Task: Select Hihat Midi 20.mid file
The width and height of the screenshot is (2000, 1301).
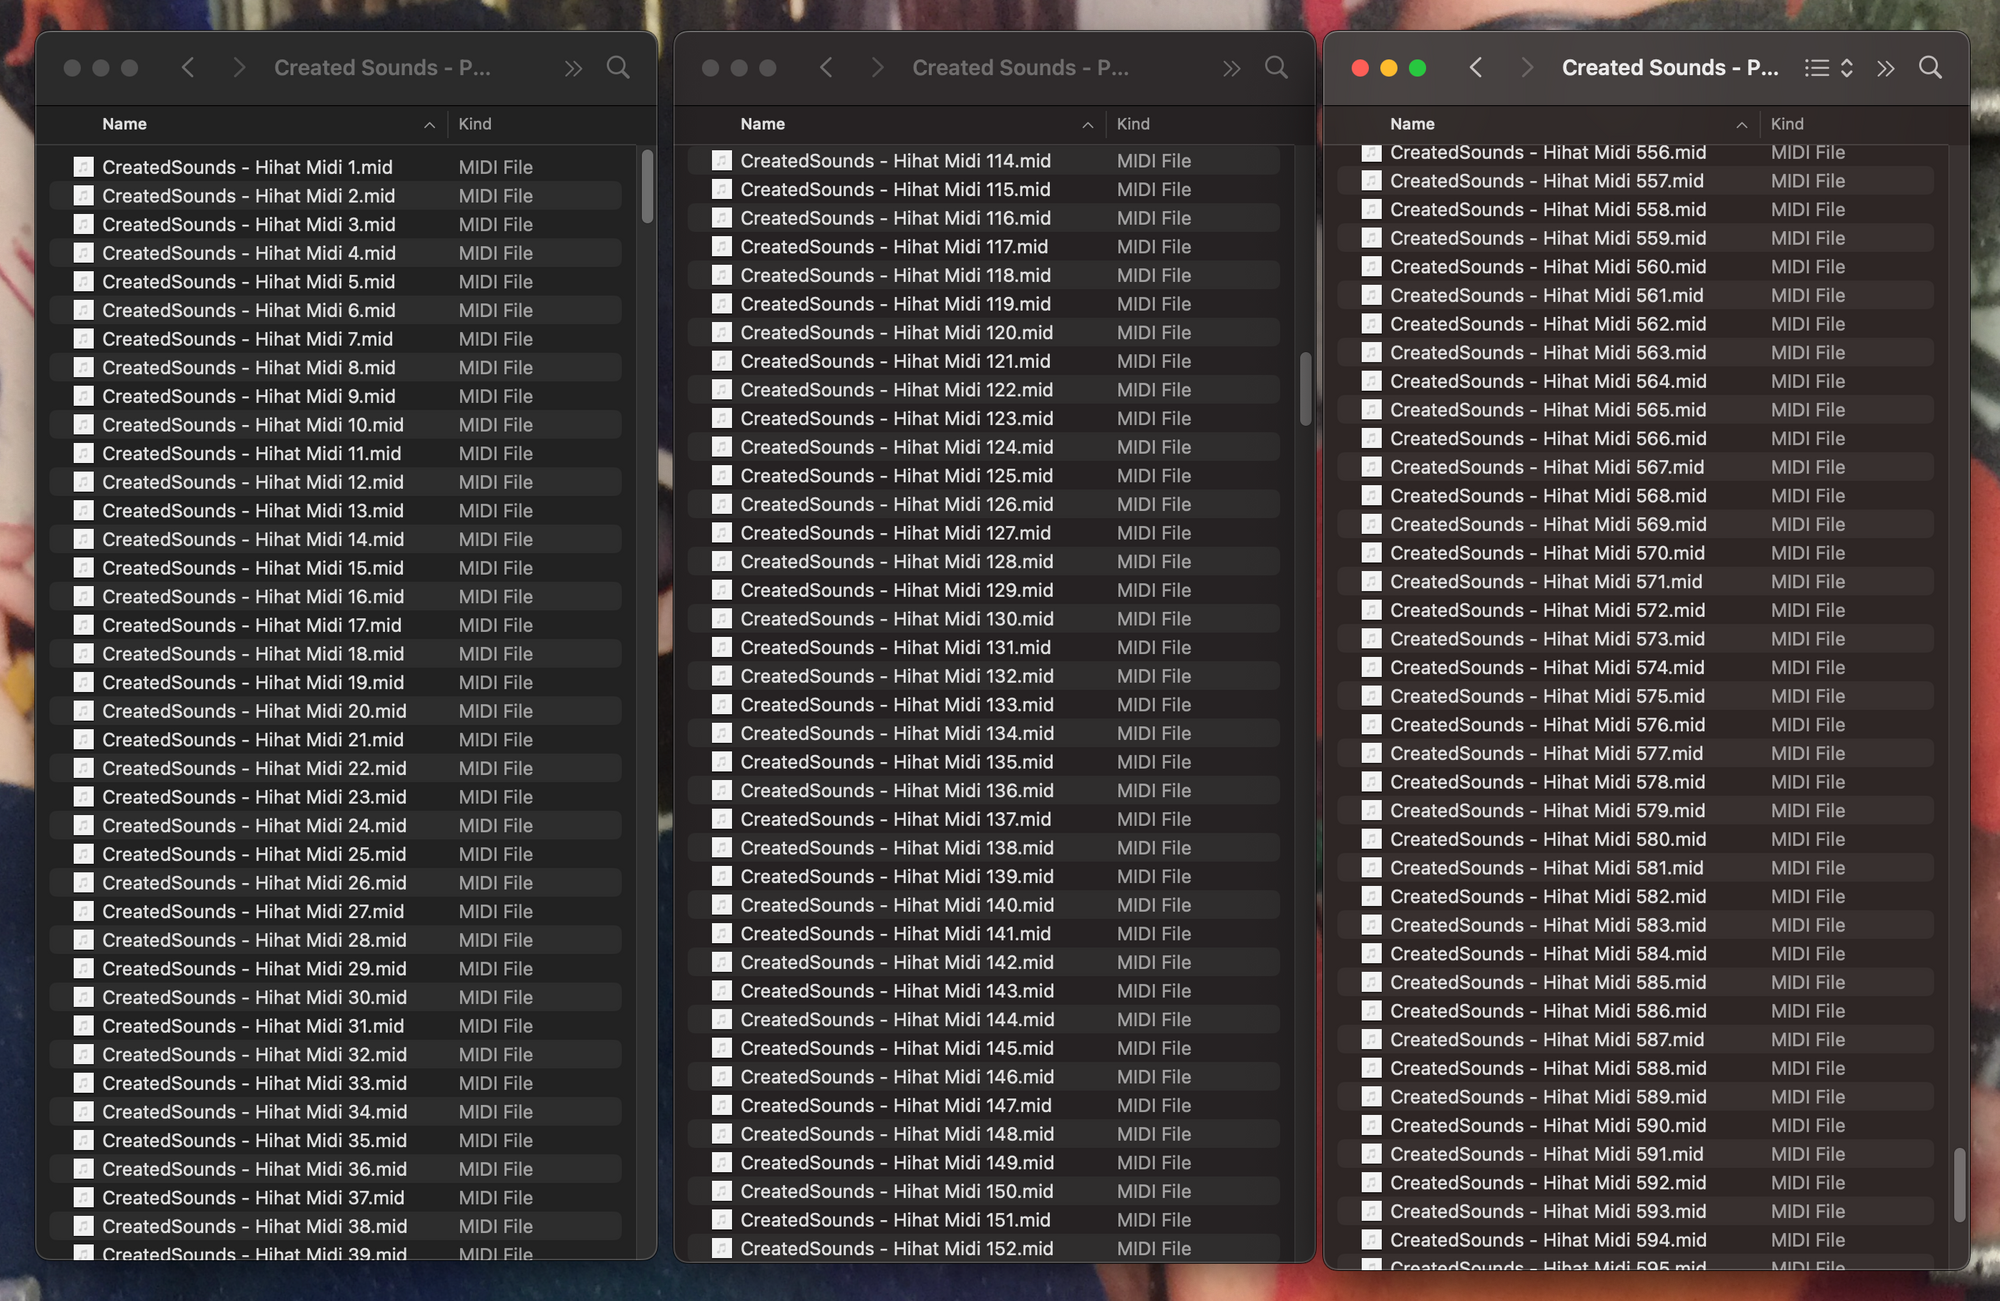Action: pos(254,711)
